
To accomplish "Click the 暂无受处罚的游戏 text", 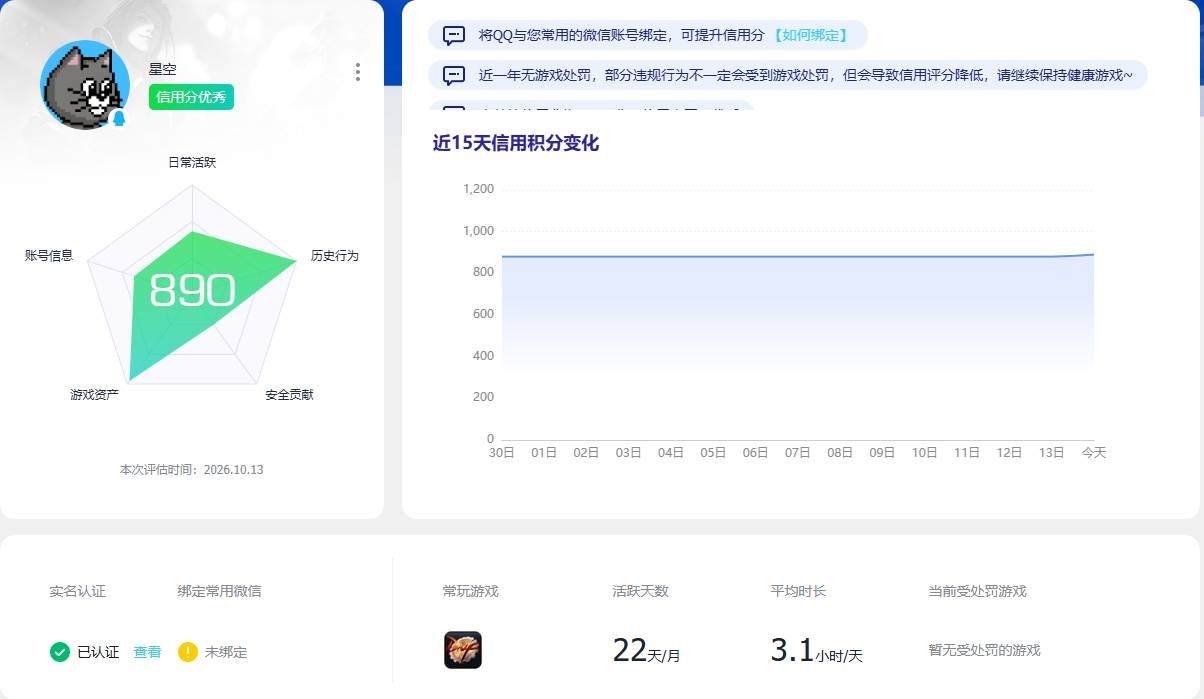I will 984,650.
